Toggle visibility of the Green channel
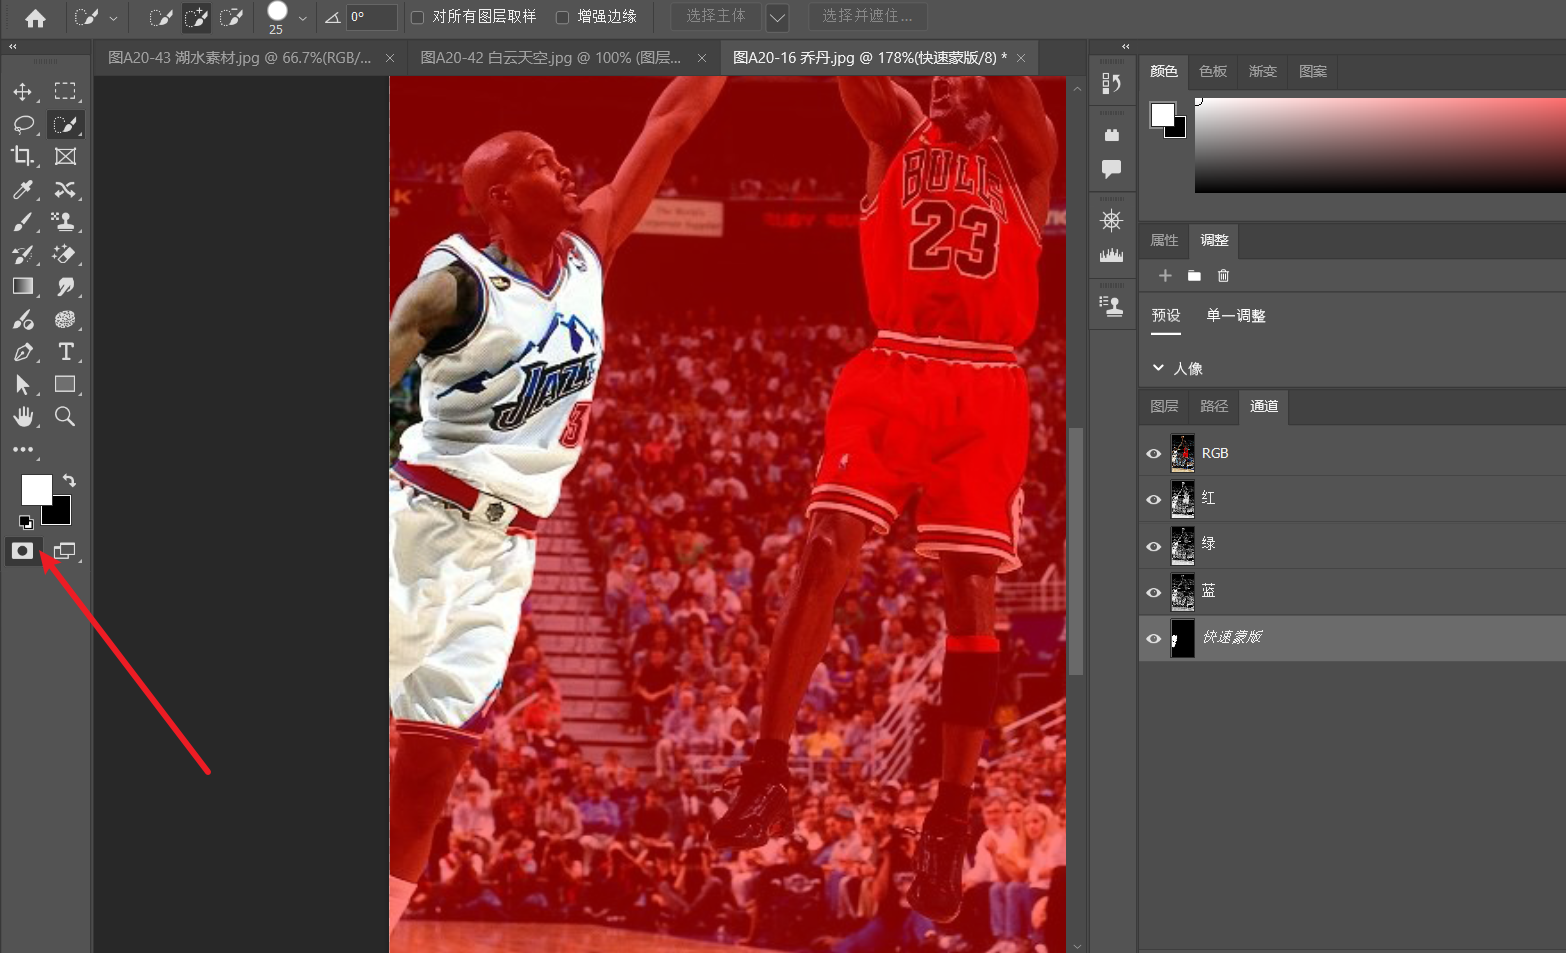This screenshot has height=953, width=1566. [1153, 546]
